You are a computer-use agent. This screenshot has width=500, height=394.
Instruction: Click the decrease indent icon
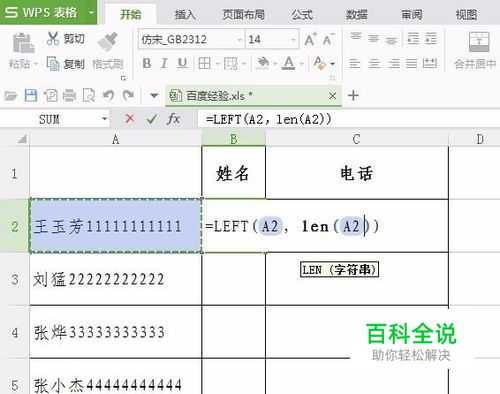[413, 39]
